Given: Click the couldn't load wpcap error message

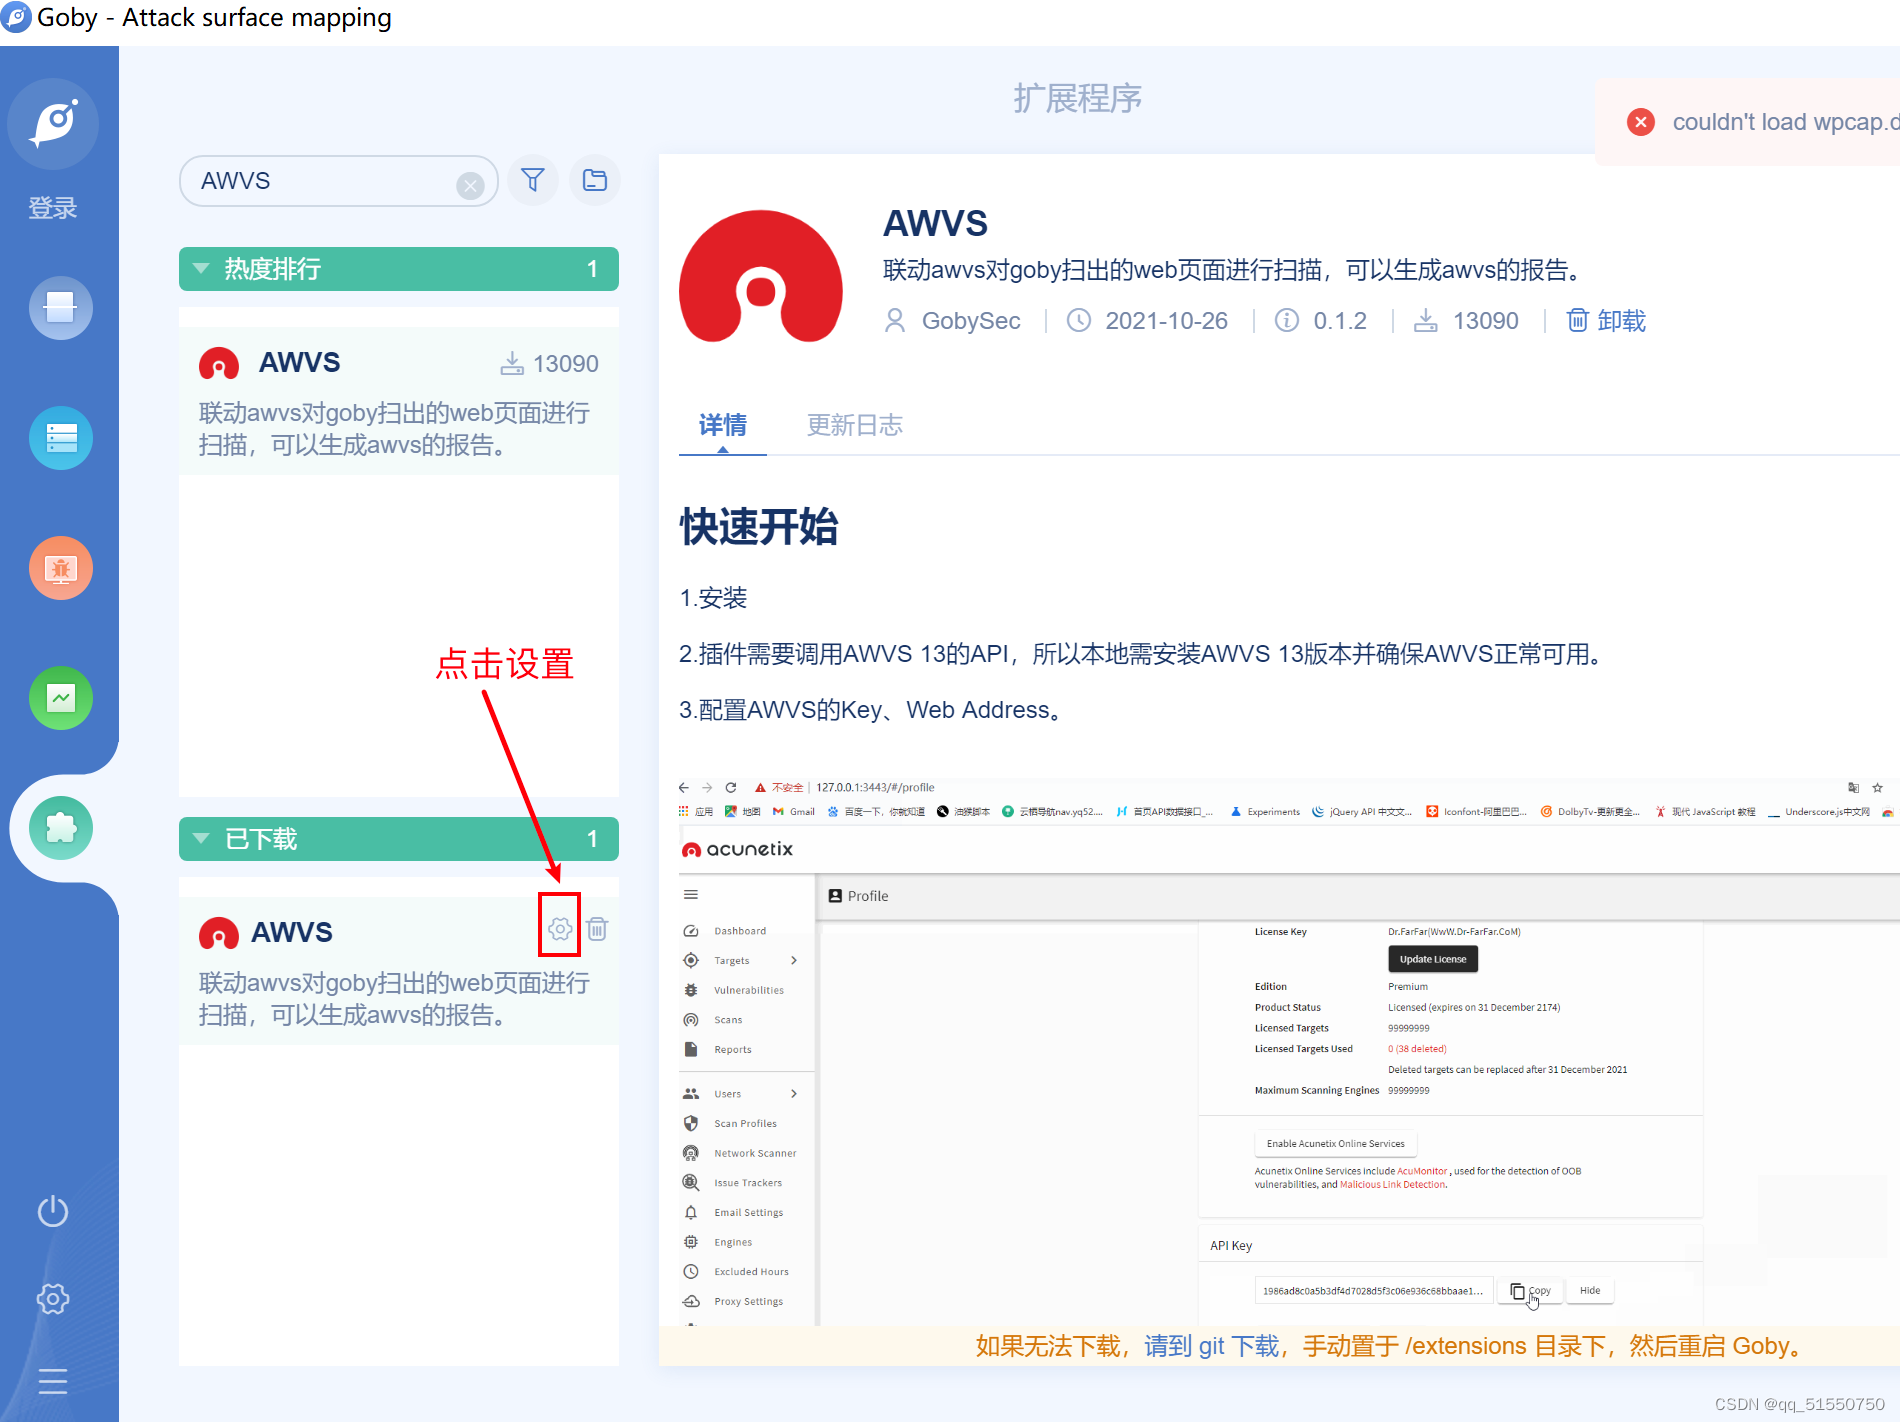Looking at the screenshot, I should tap(1786, 122).
